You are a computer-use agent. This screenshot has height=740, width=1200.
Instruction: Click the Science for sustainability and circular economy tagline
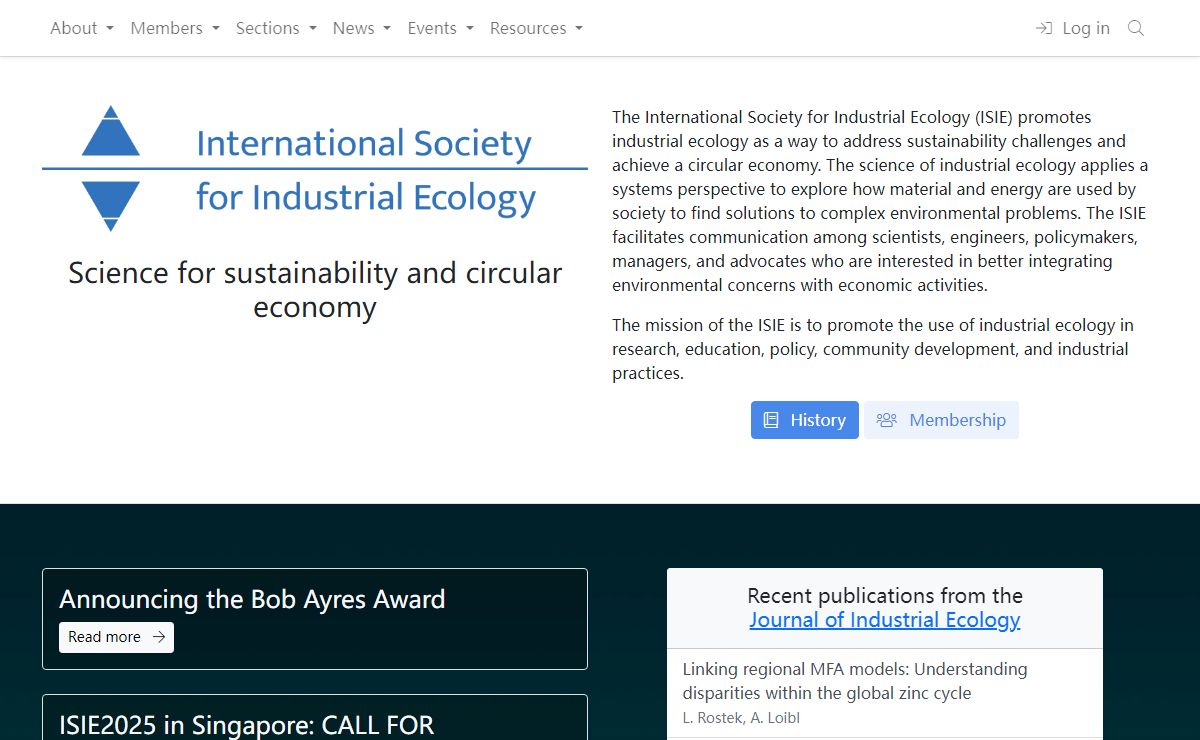pos(315,290)
